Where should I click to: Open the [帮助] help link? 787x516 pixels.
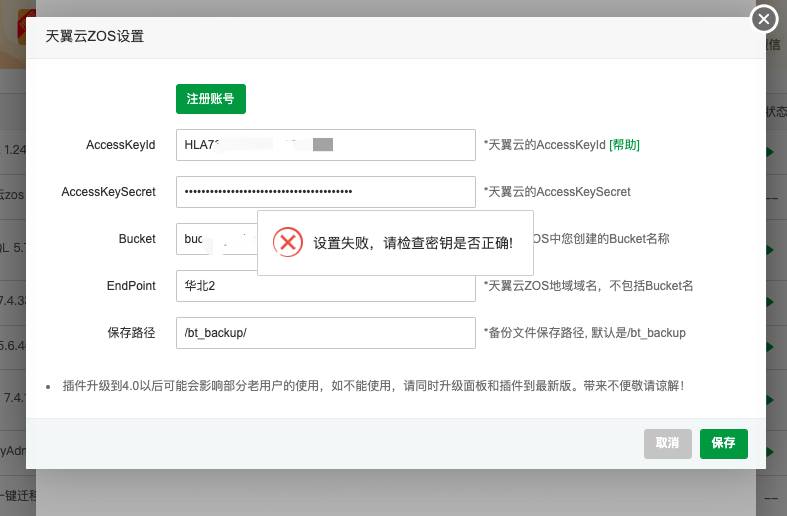(624, 145)
